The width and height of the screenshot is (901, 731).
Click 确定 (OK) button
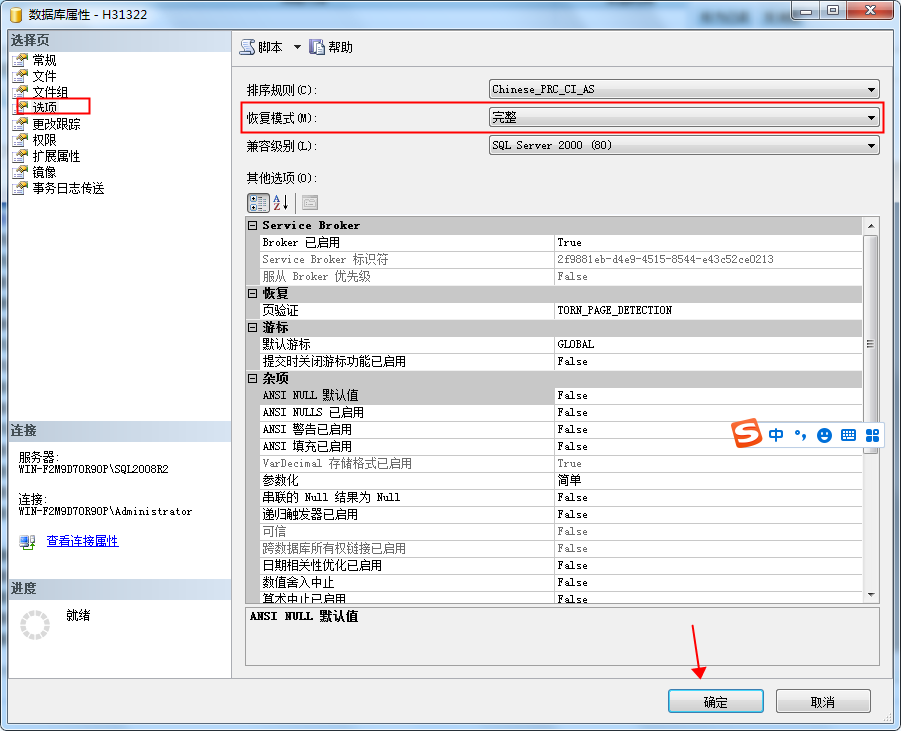(x=715, y=702)
